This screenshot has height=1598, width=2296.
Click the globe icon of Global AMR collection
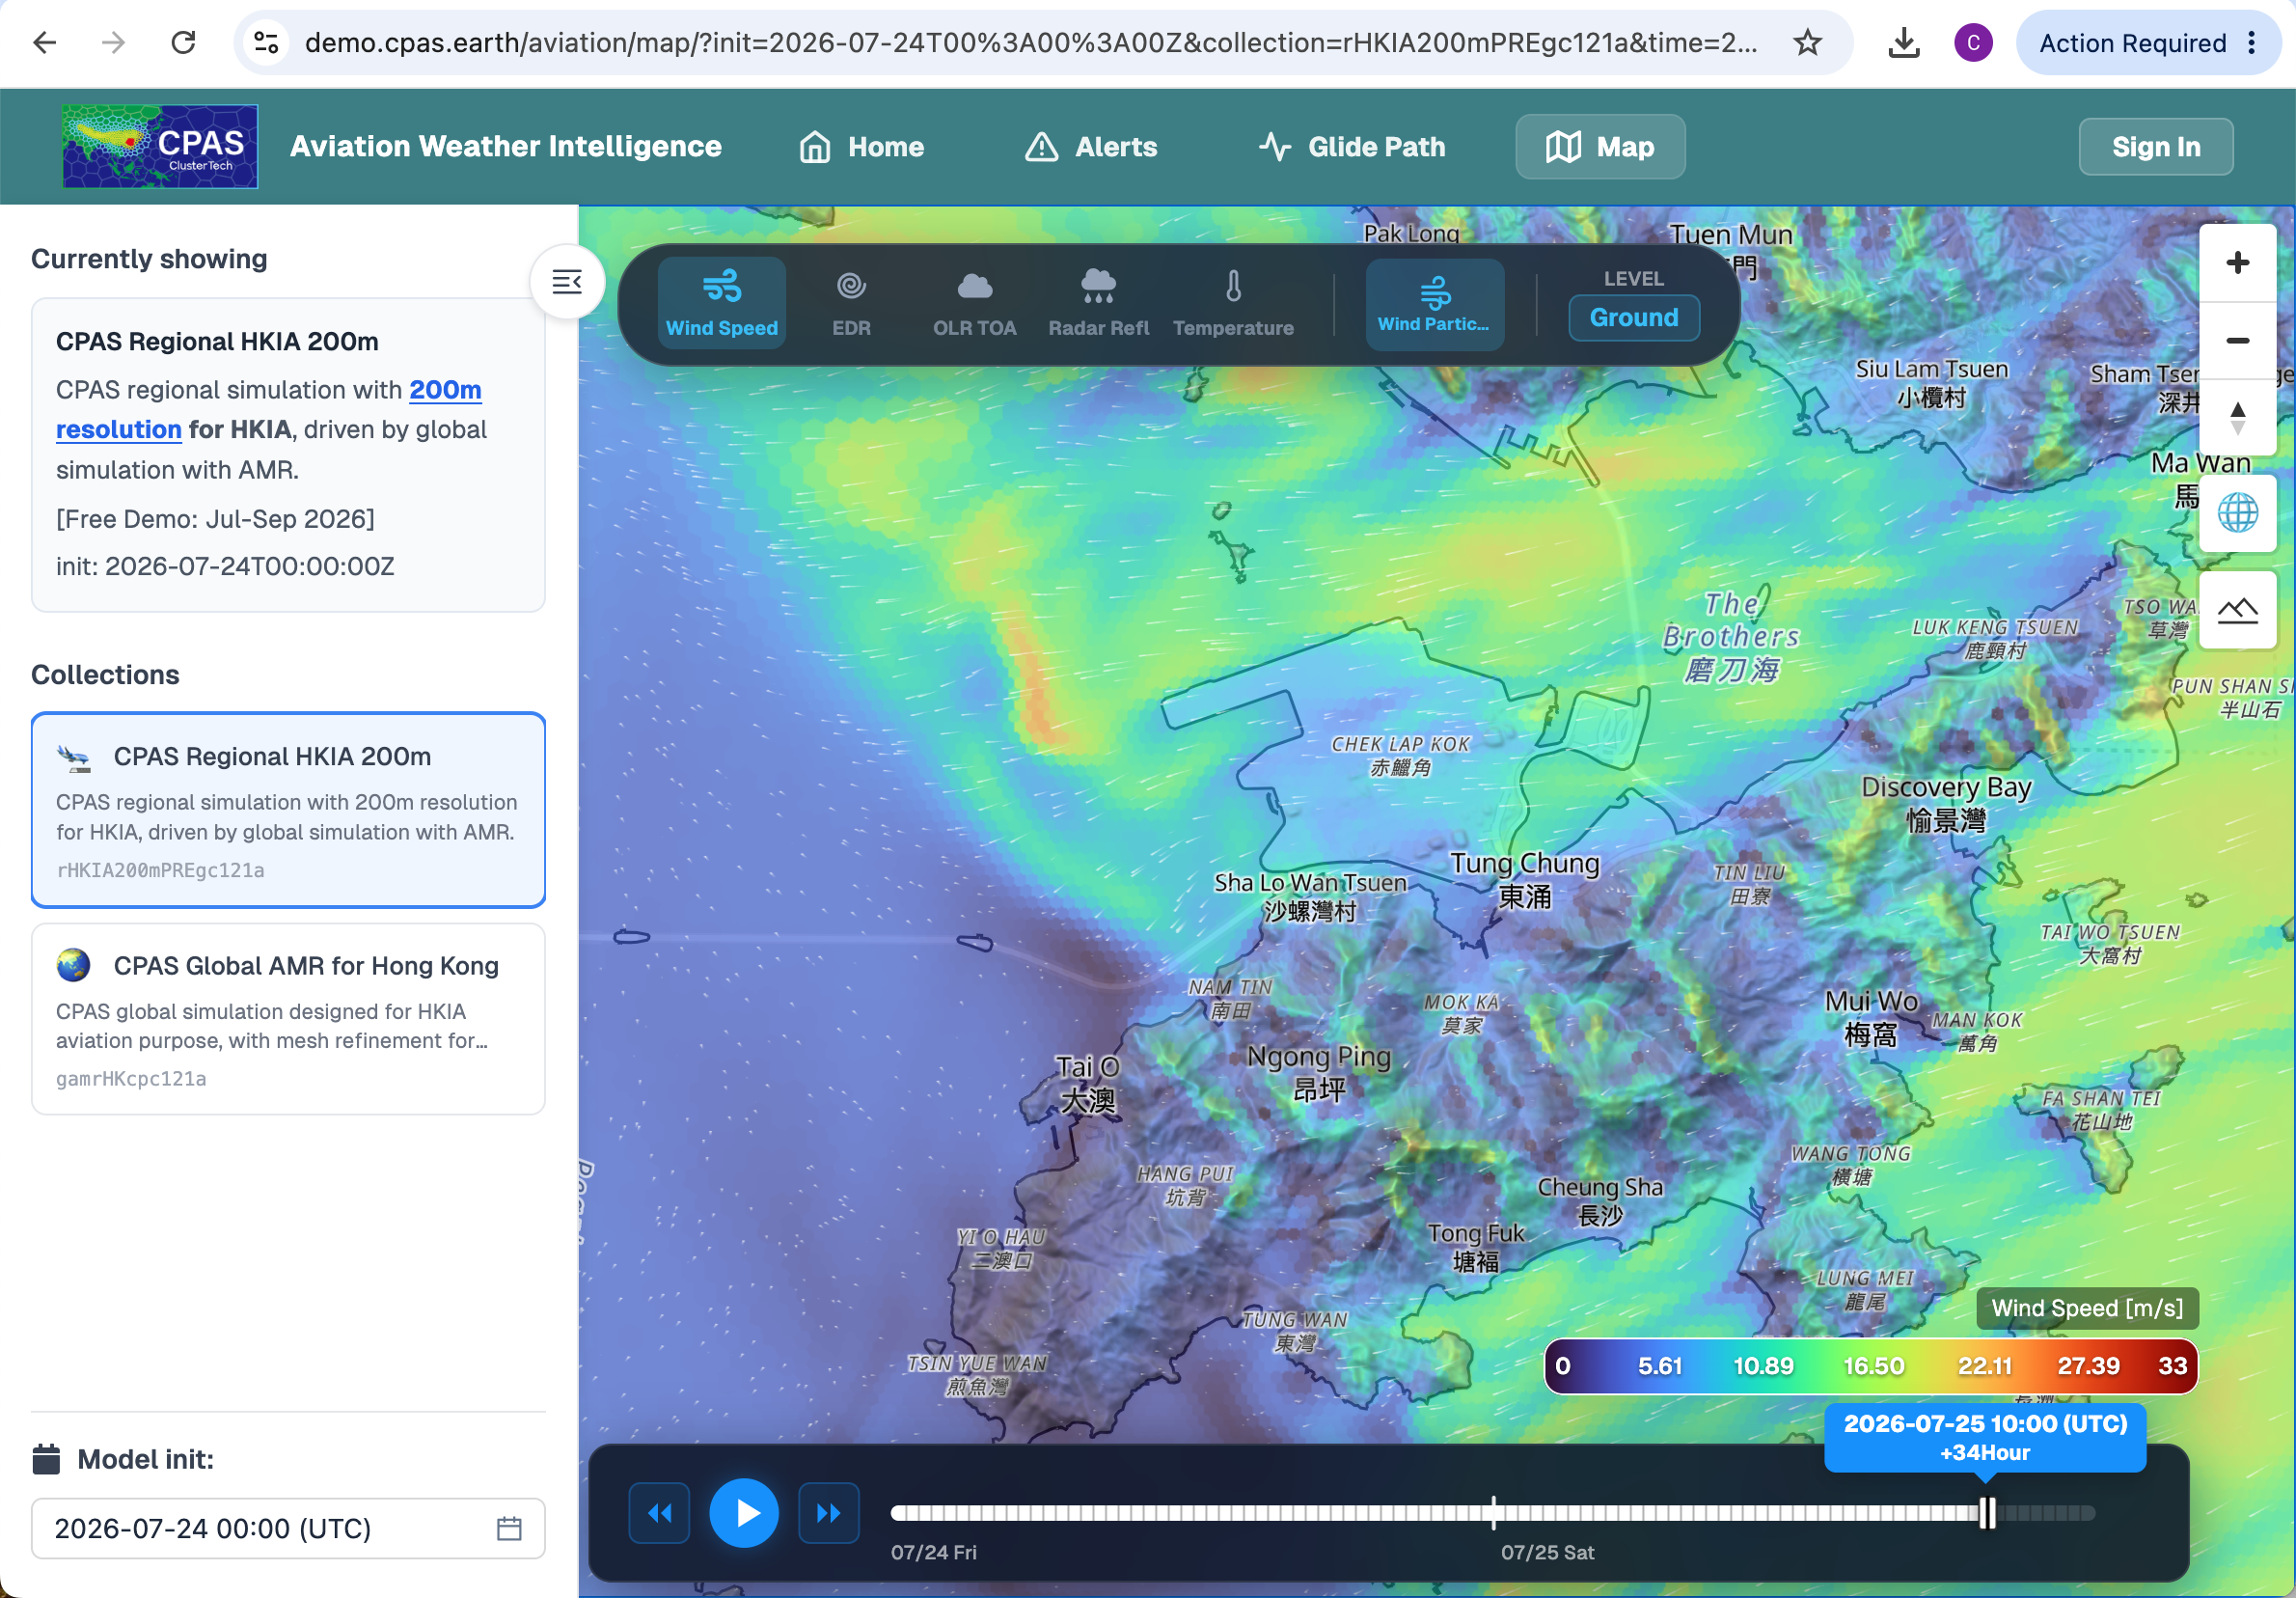[74, 965]
